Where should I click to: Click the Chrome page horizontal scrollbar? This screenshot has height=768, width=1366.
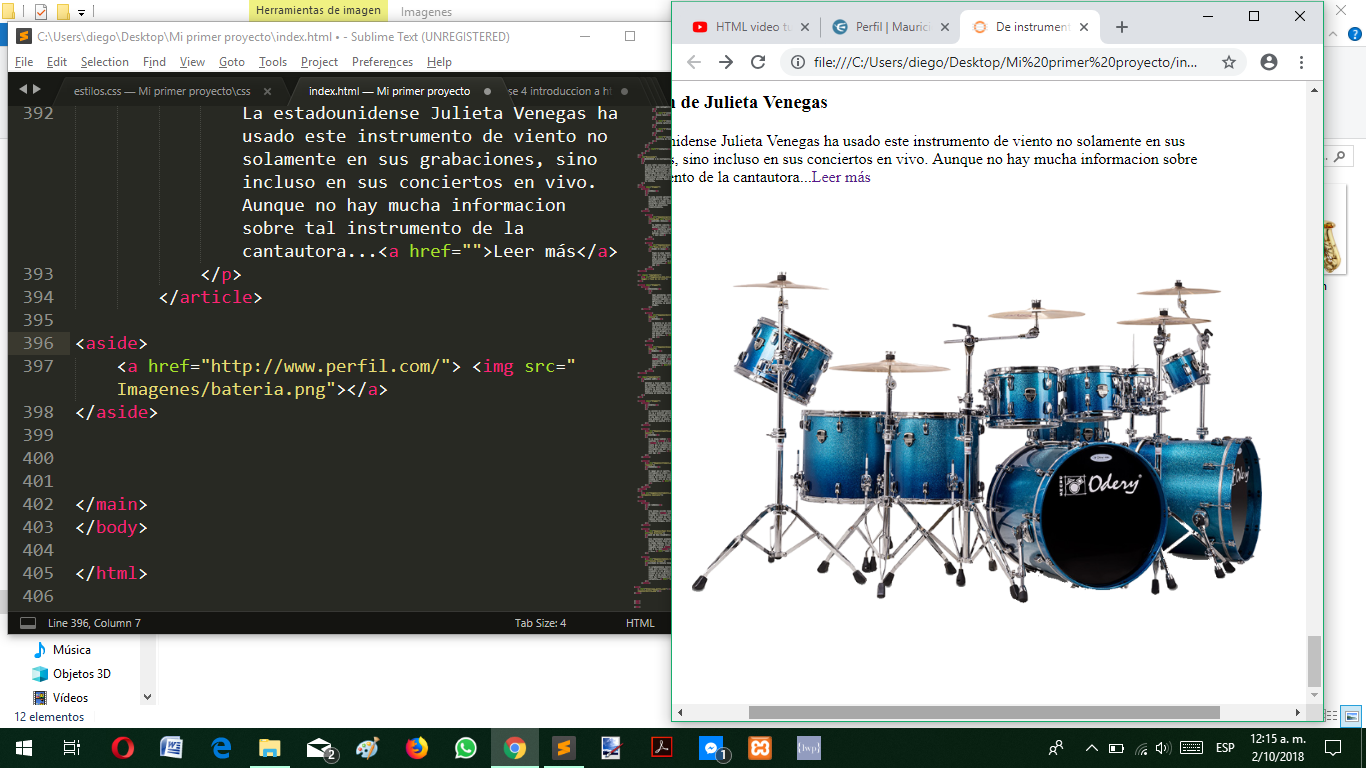pos(984,712)
